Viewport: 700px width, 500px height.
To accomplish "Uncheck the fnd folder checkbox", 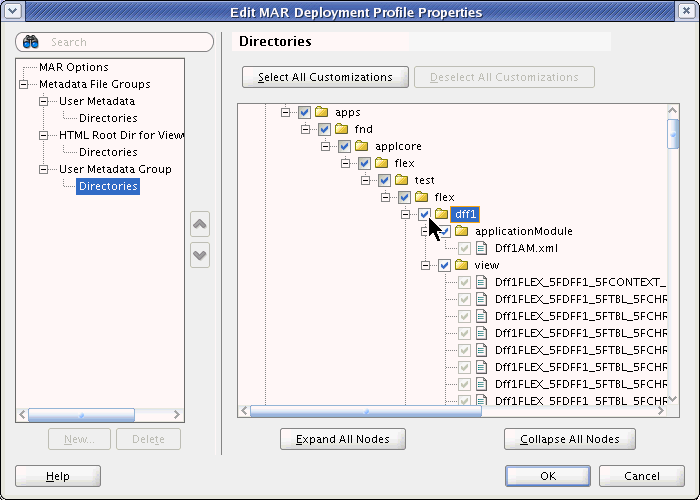I will click(324, 129).
